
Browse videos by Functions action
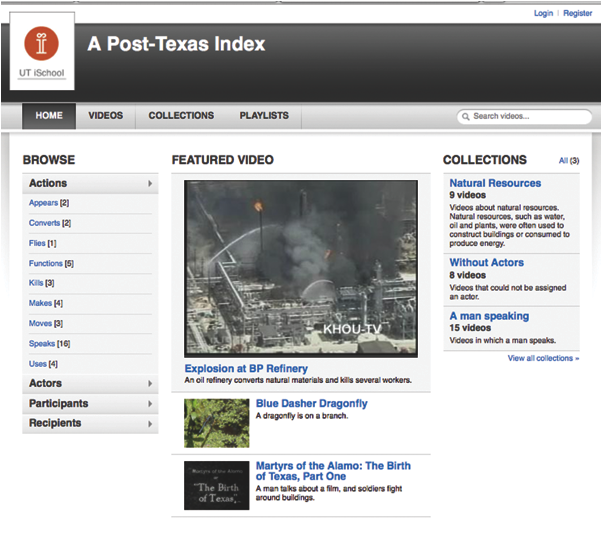pos(46,263)
